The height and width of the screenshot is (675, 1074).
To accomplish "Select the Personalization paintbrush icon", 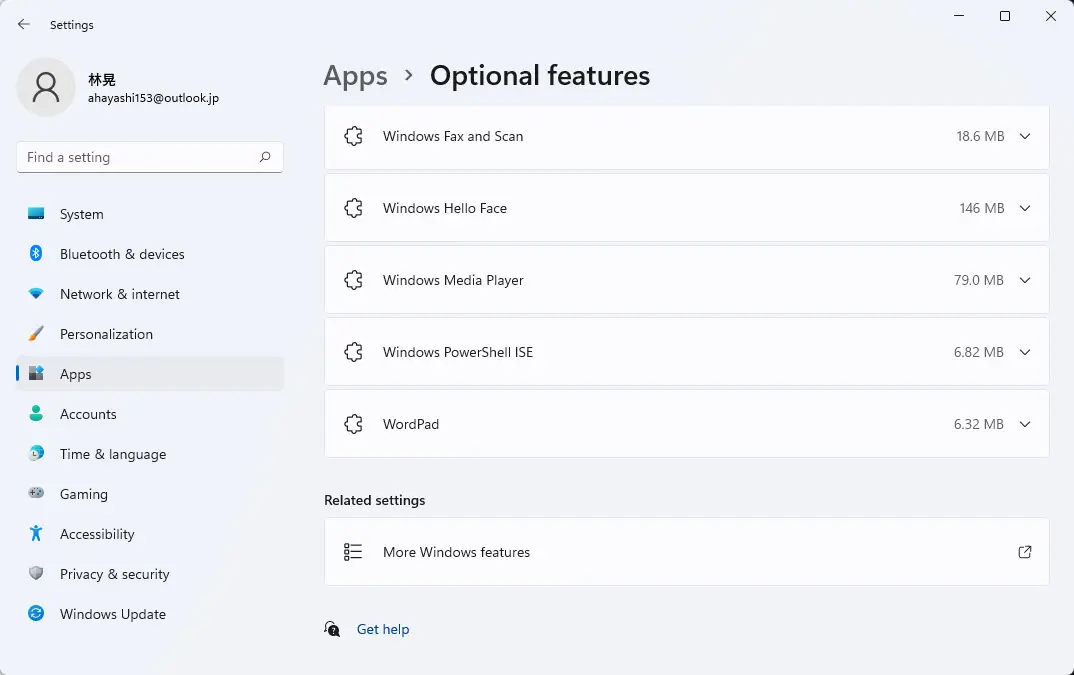I will pyautogui.click(x=36, y=334).
